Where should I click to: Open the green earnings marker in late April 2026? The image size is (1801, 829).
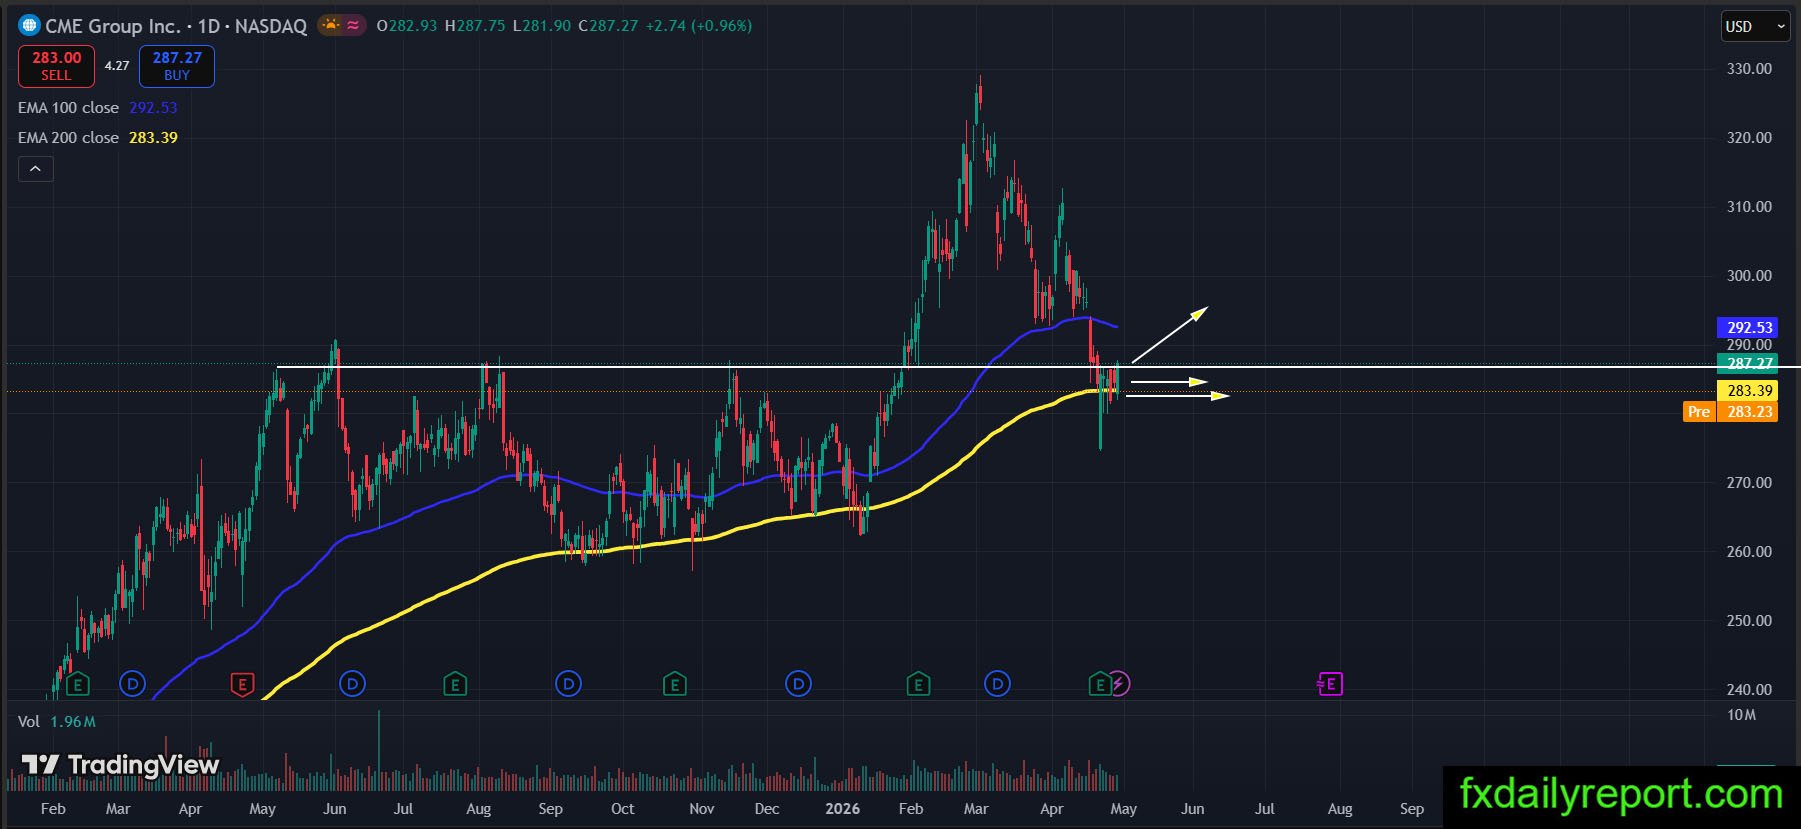(x=1100, y=684)
